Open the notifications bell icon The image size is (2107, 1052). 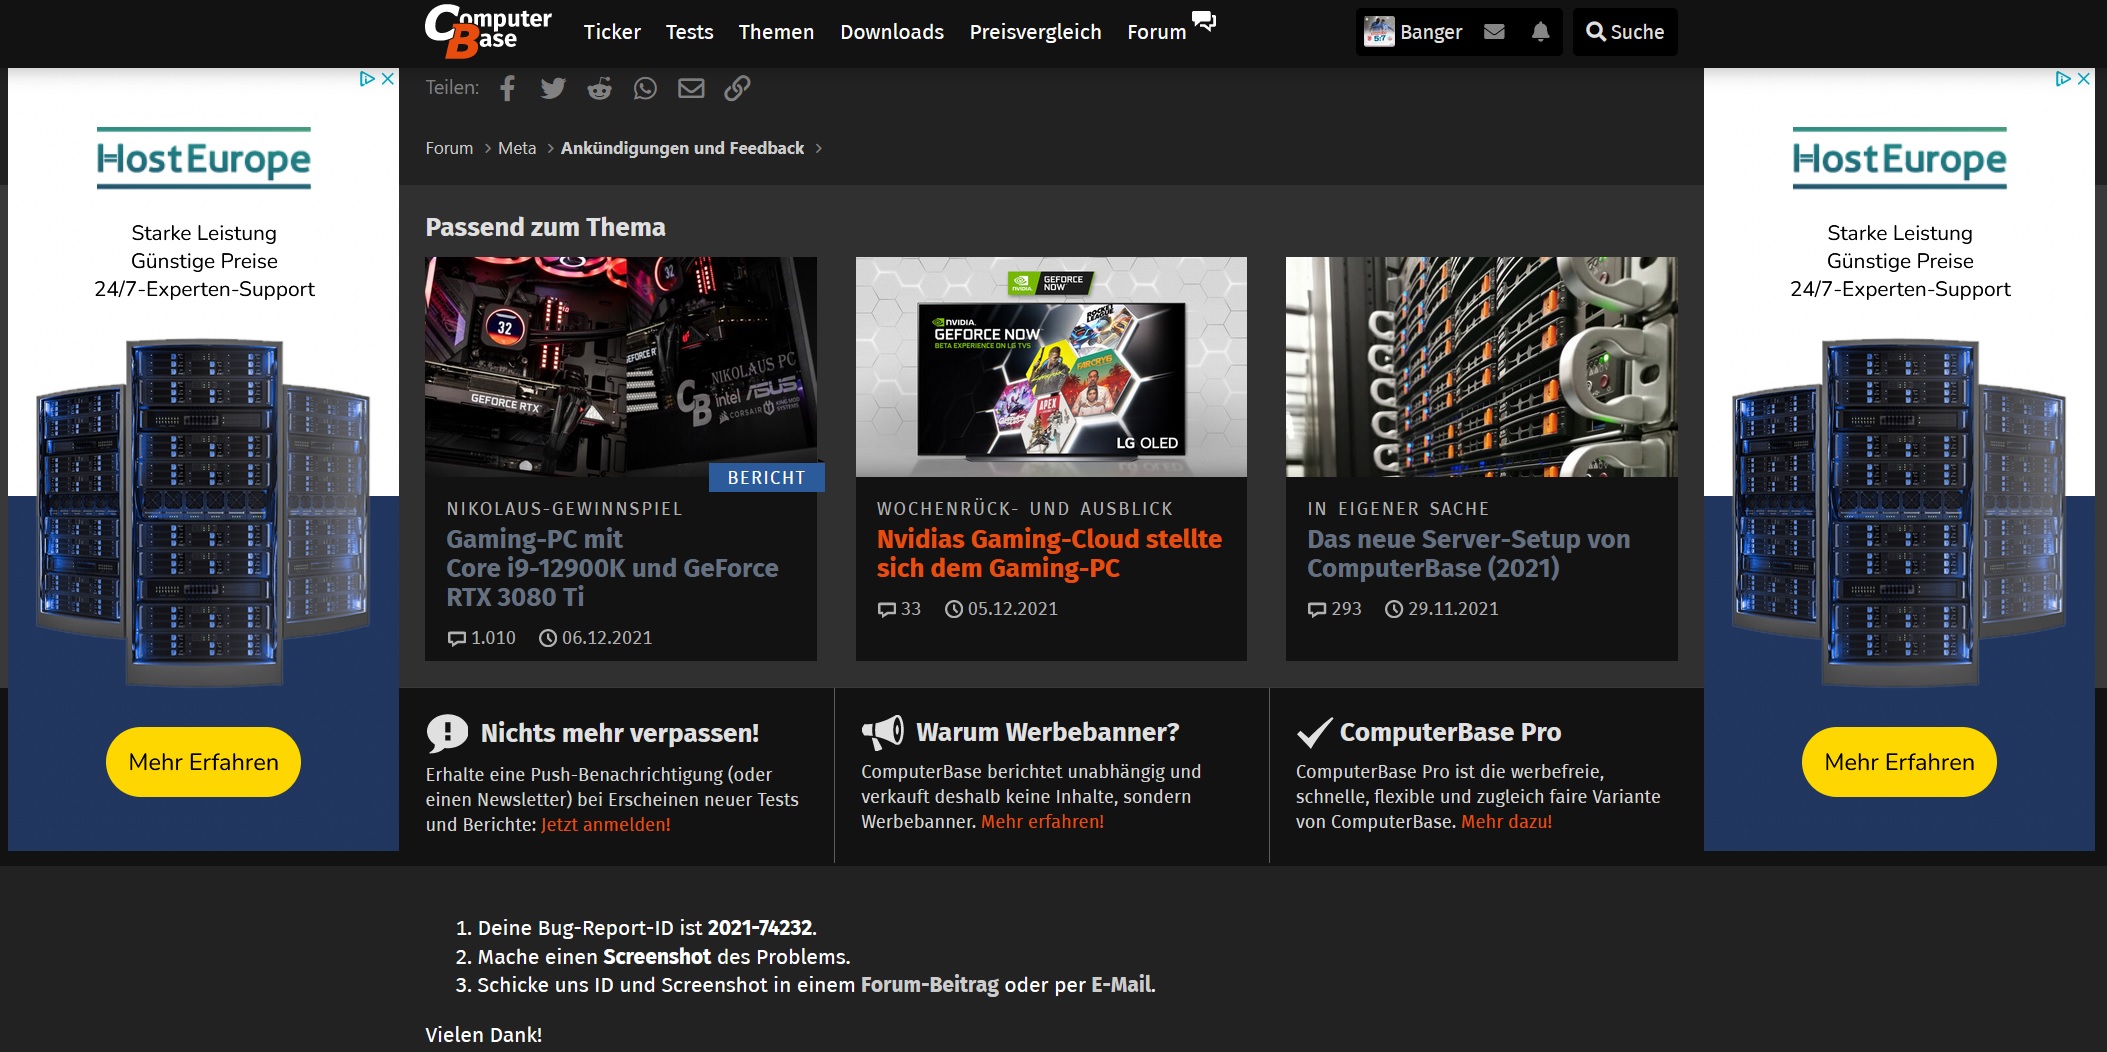1540,32
